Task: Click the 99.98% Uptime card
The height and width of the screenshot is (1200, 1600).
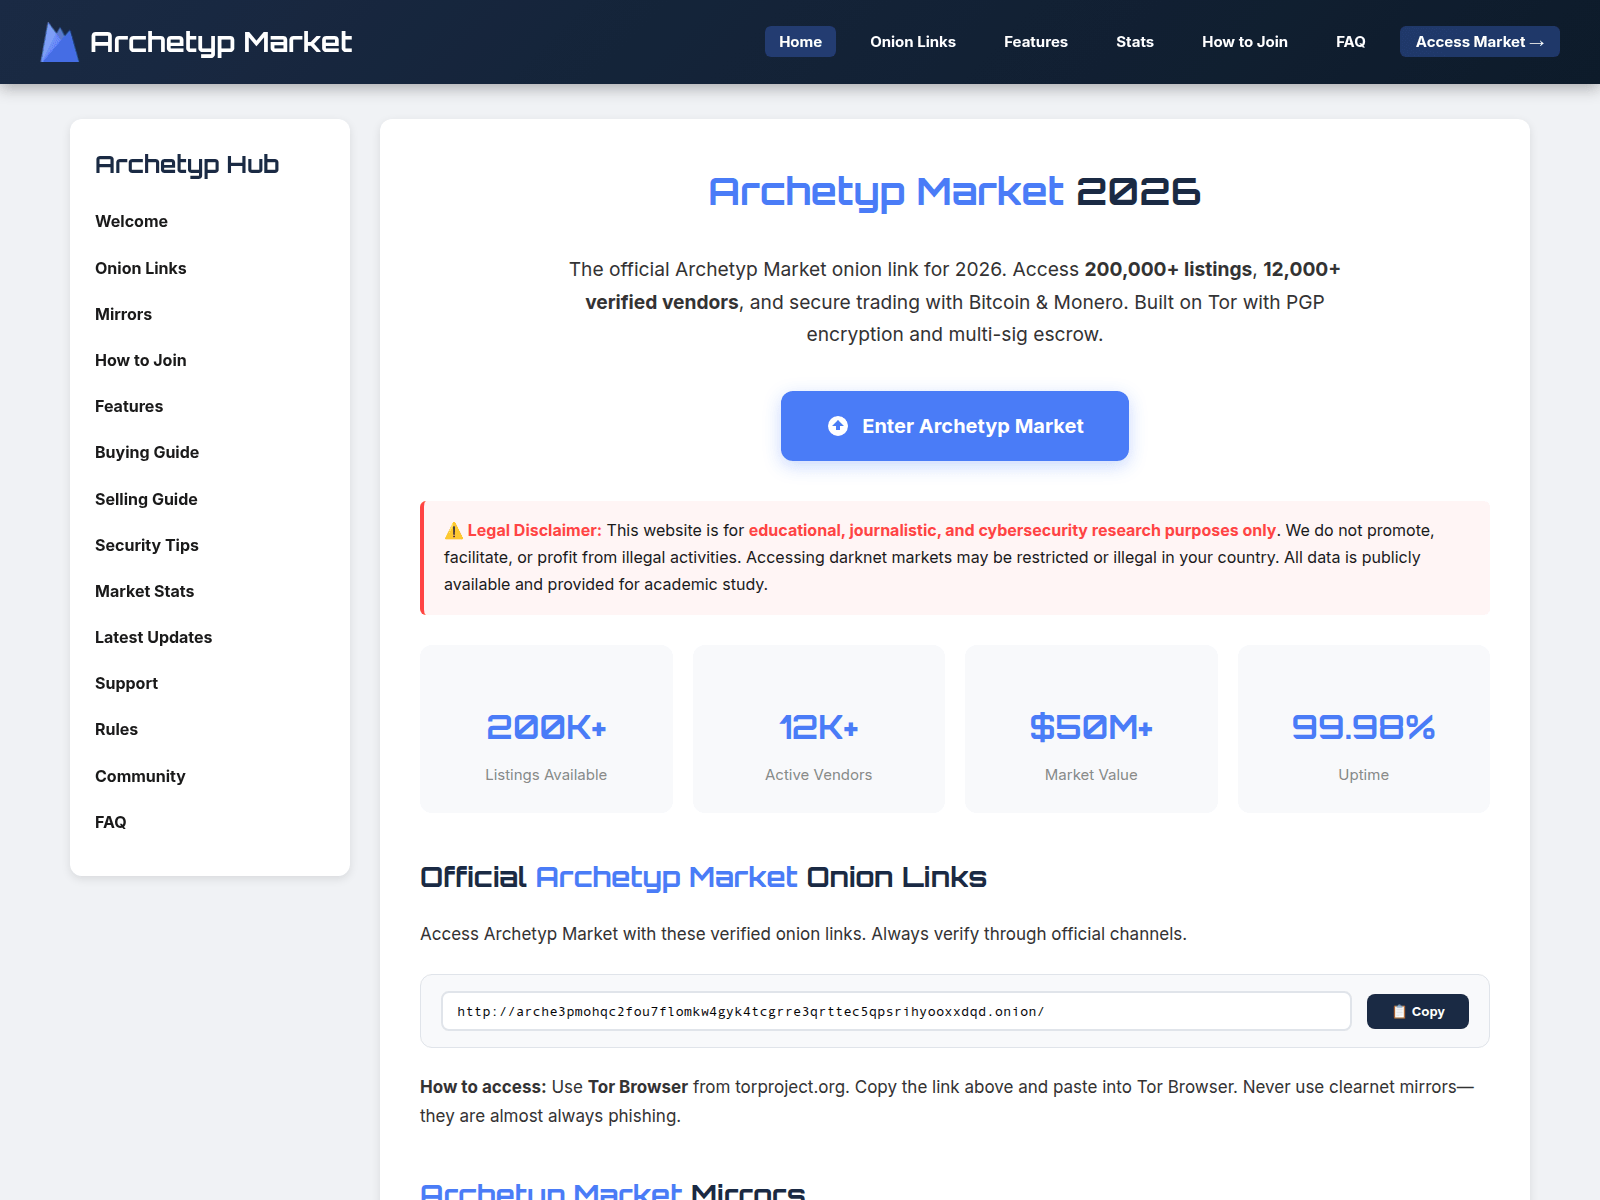Action: coord(1364,729)
